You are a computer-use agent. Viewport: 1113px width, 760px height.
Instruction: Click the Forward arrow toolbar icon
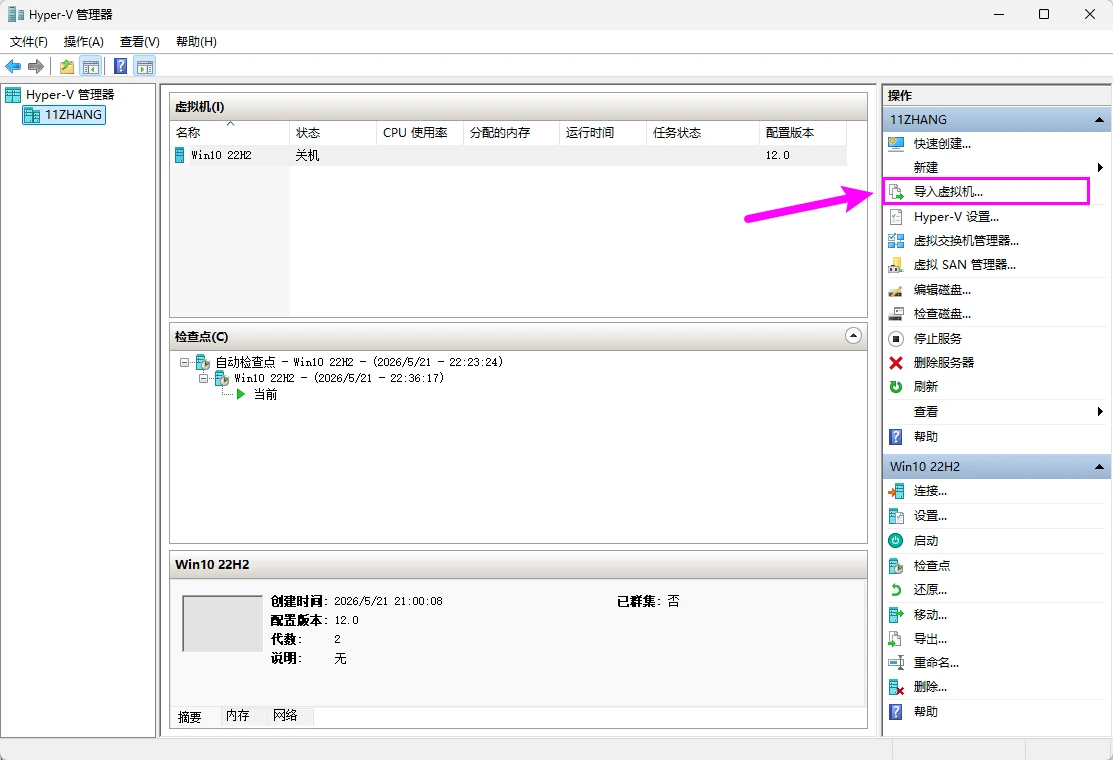coord(35,67)
